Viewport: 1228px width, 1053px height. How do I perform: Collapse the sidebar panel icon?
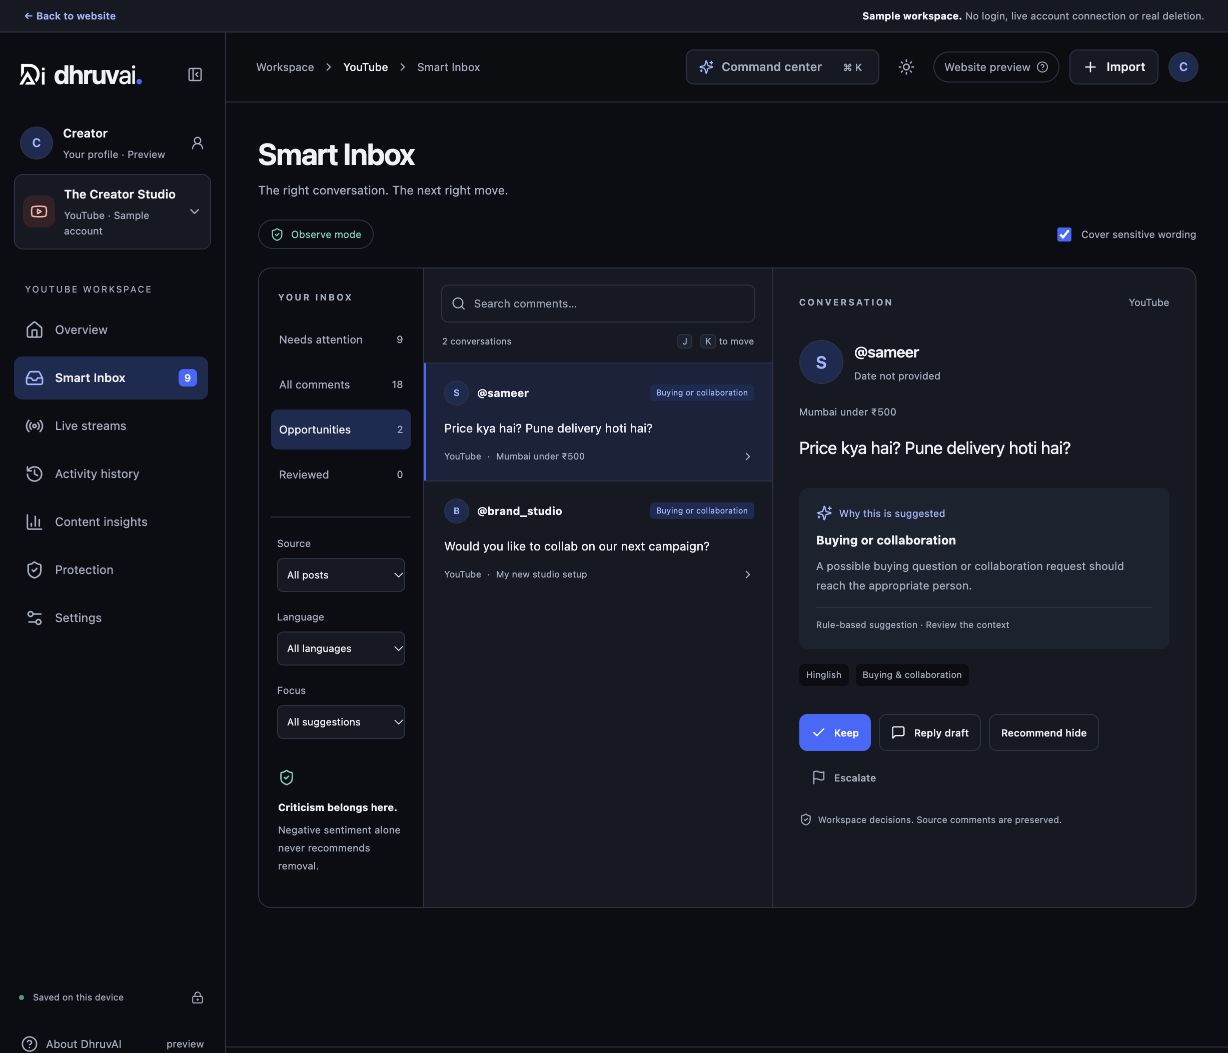(x=195, y=75)
